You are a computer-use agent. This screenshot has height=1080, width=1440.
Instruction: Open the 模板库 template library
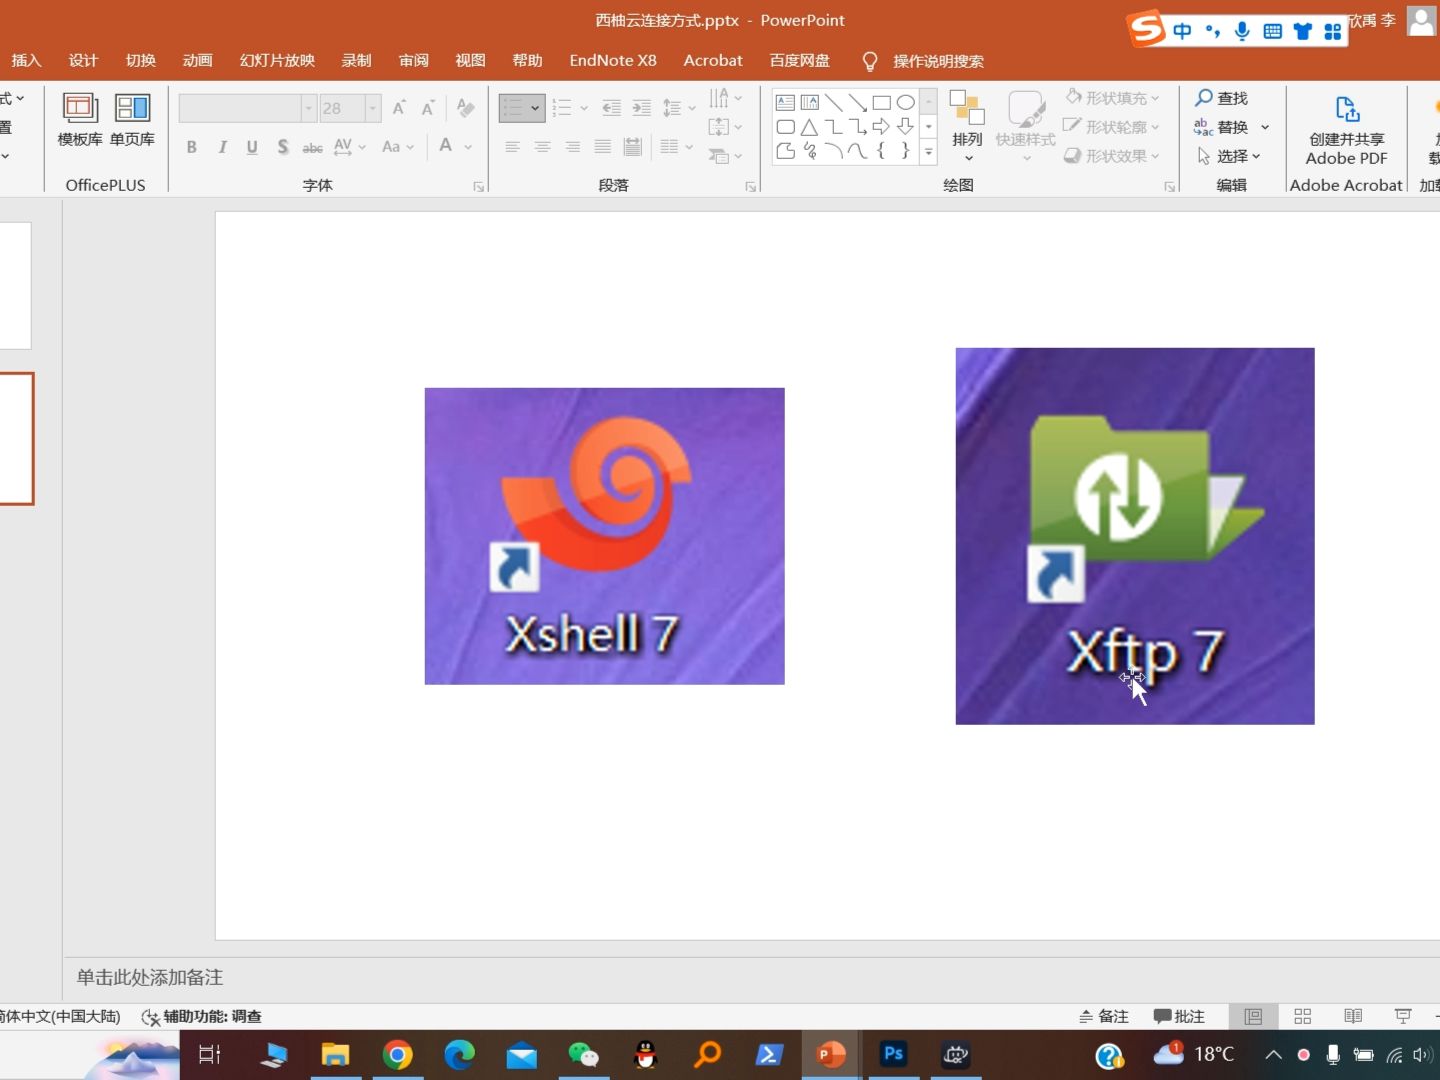pos(80,119)
